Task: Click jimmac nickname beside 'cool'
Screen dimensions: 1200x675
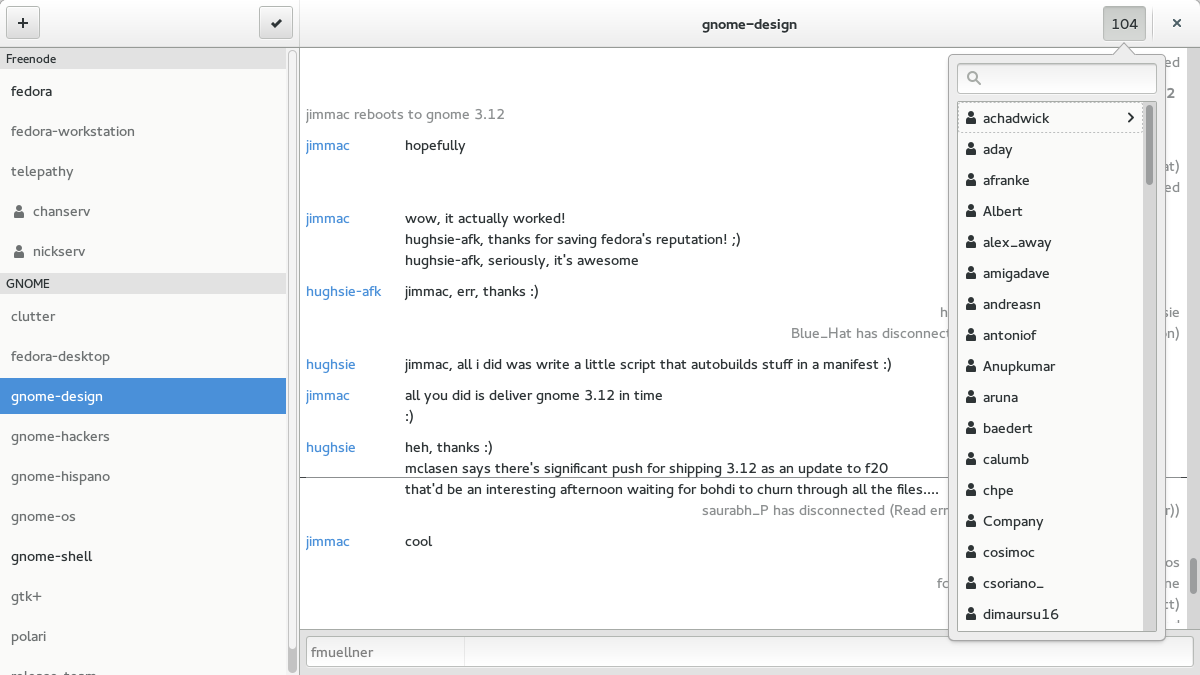Action: tap(328, 541)
